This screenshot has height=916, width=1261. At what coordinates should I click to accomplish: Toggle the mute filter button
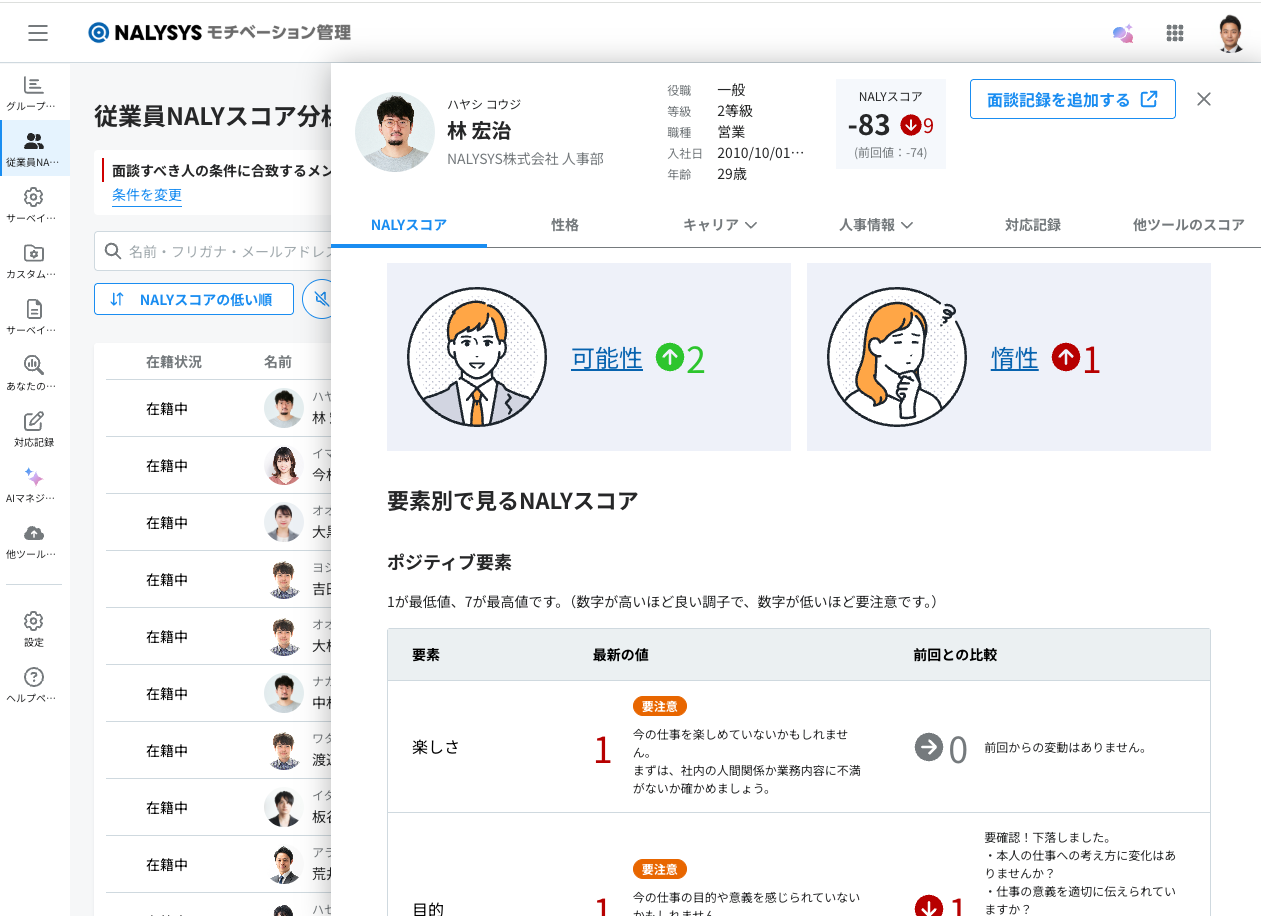pyautogui.click(x=320, y=299)
